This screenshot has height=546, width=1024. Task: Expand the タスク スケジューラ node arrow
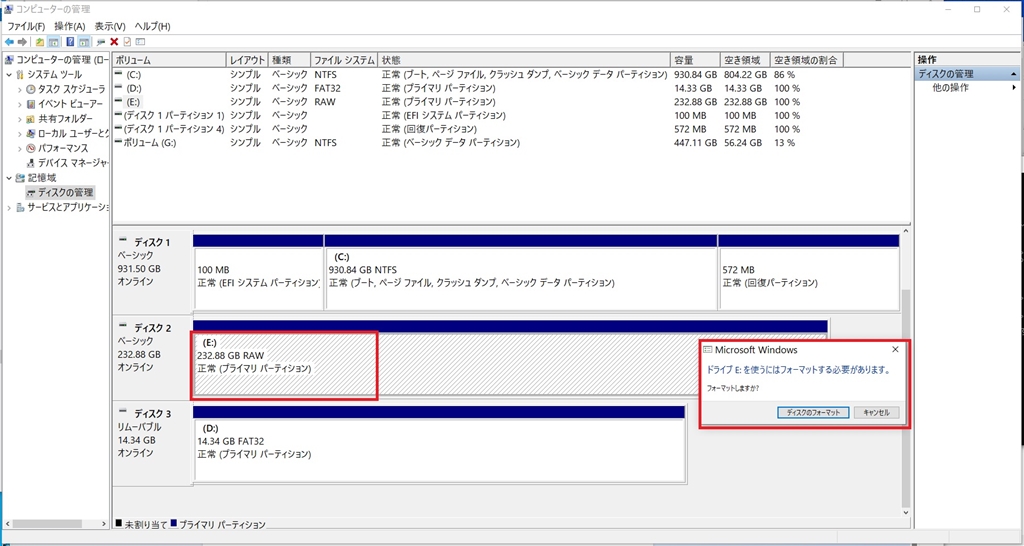point(20,89)
